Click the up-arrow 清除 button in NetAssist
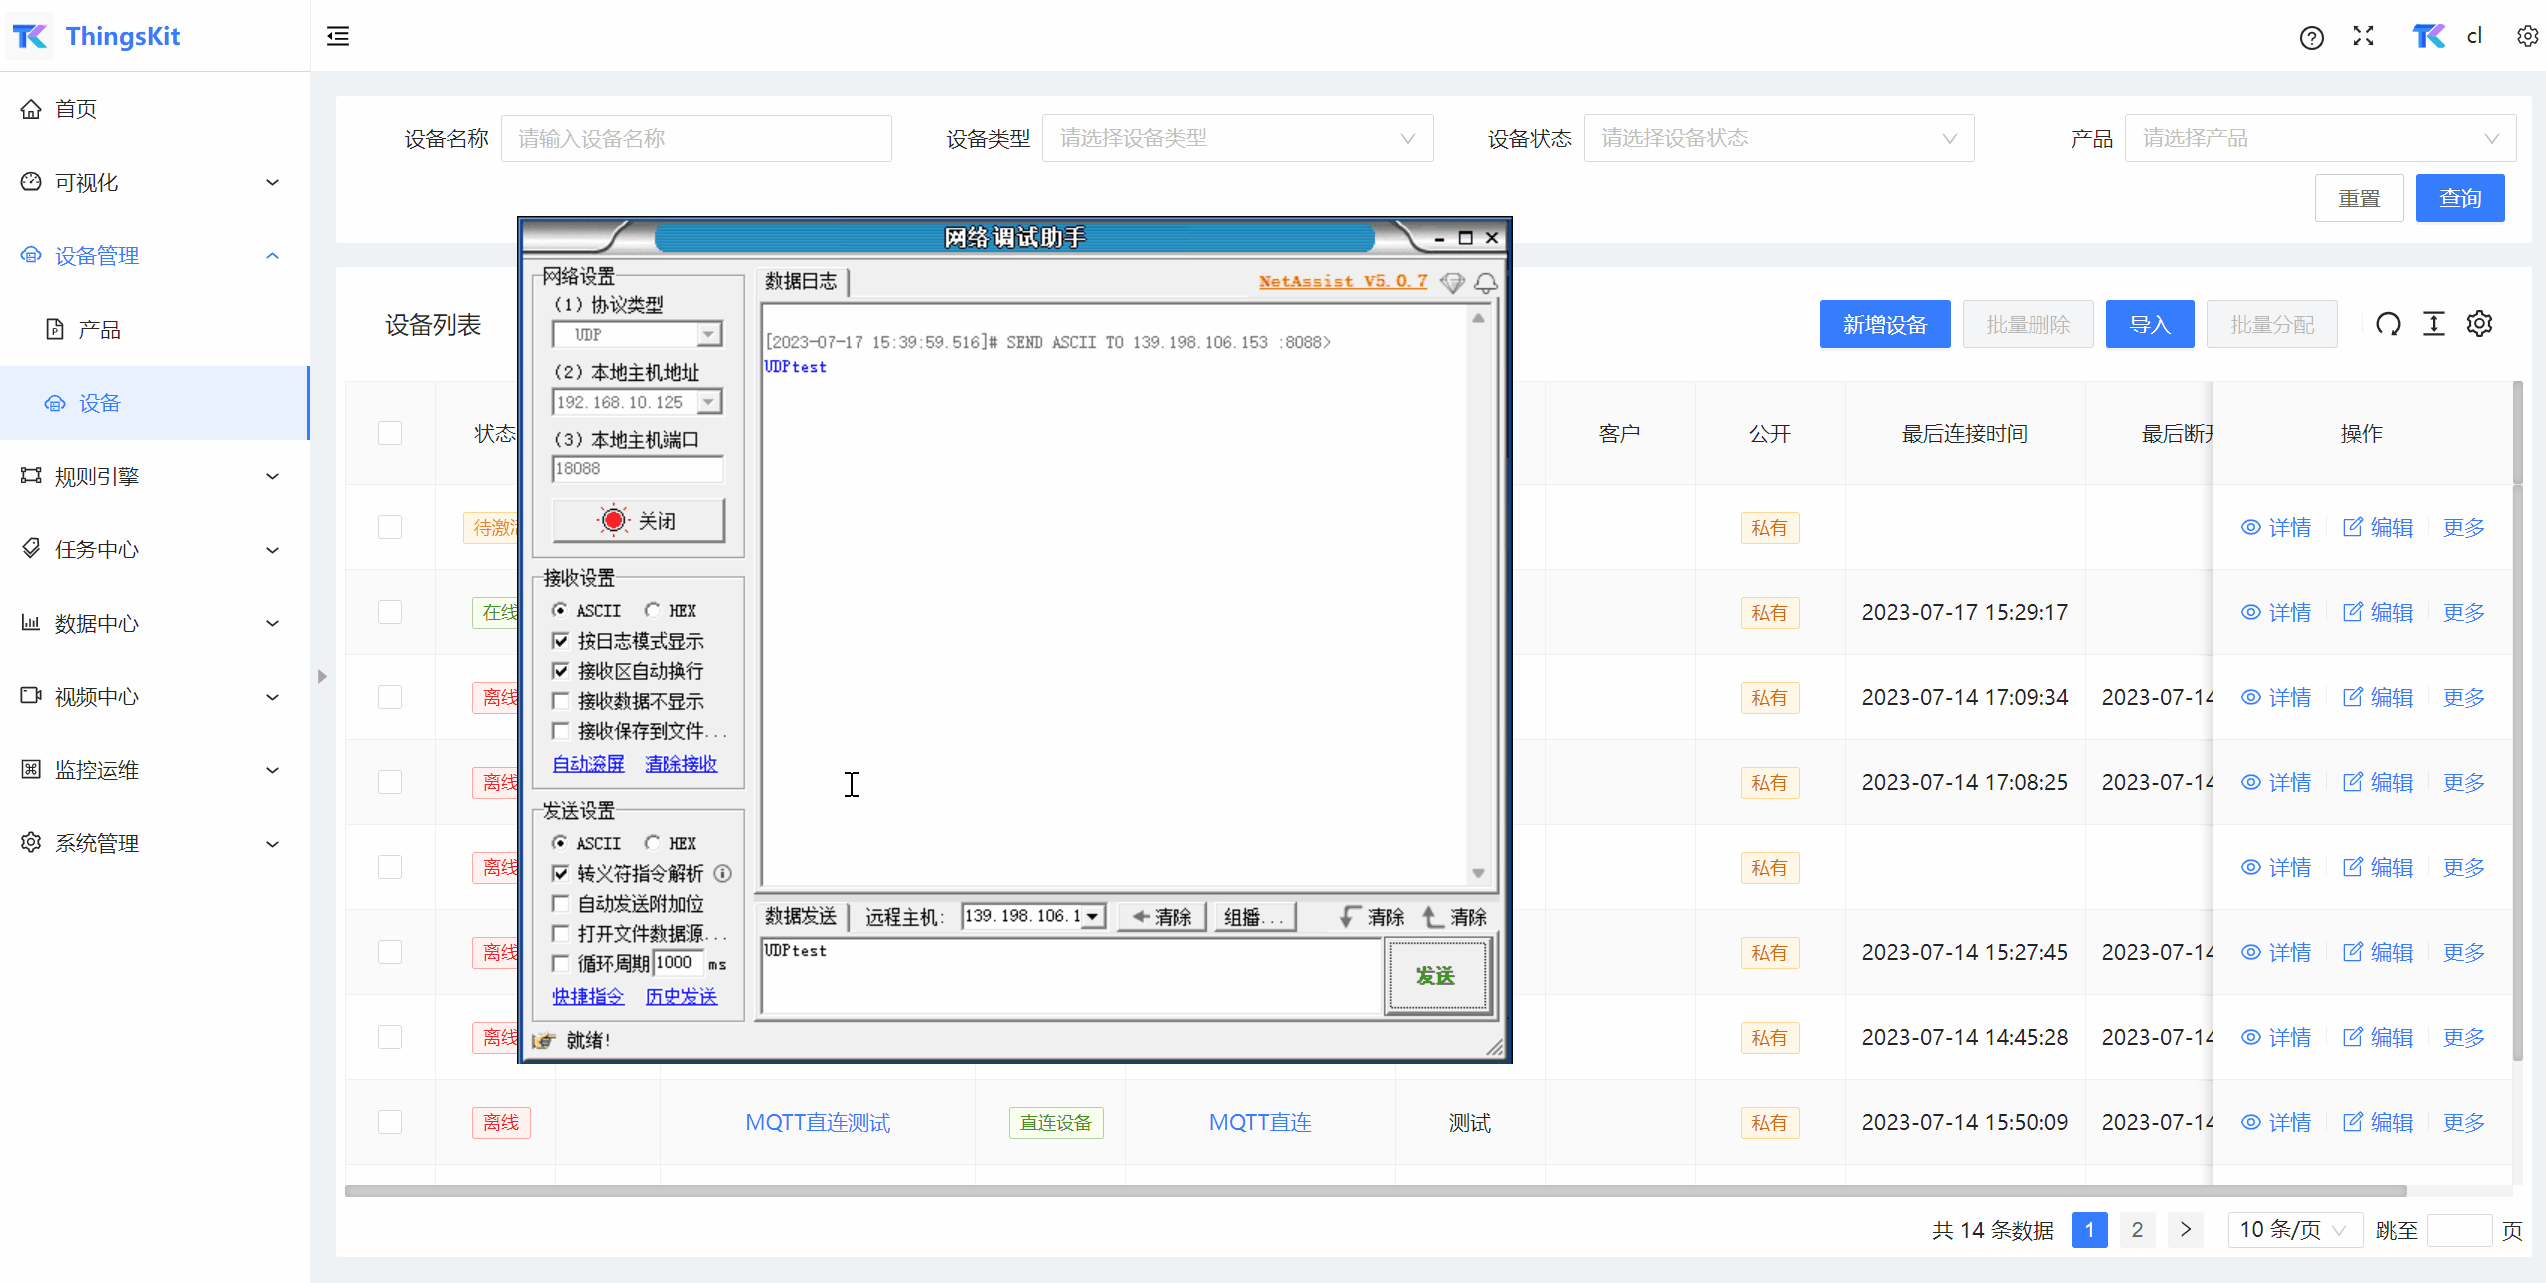 (1455, 917)
